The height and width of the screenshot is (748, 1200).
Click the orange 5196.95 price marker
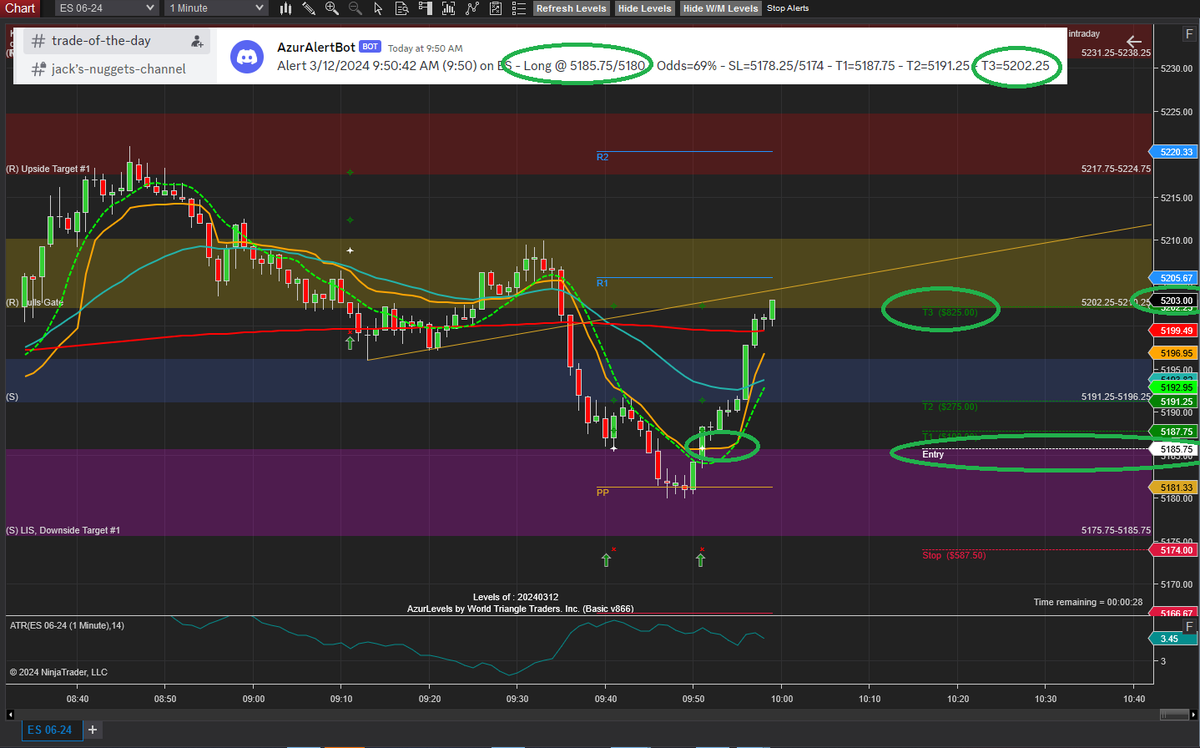click(1175, 353)
